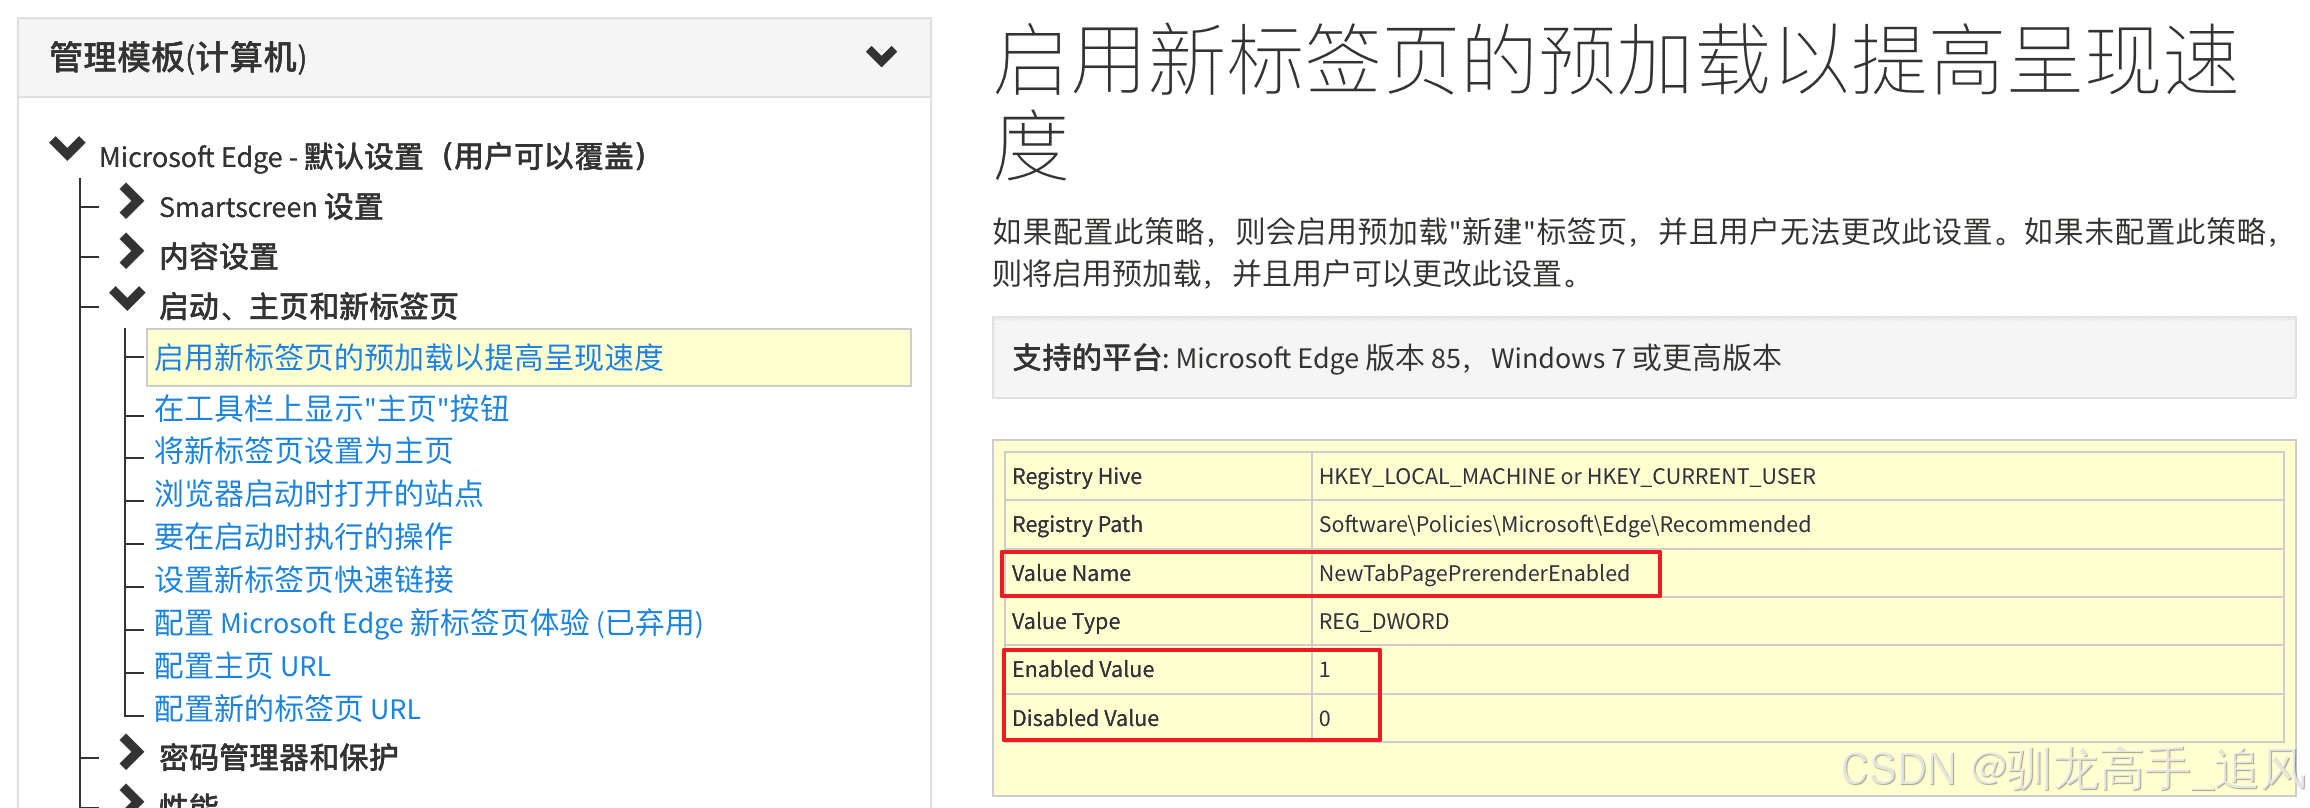This screenshot has height=808, width=2310.
Task: Click the Enabled Value label cell
Action: click(1158, 669)
